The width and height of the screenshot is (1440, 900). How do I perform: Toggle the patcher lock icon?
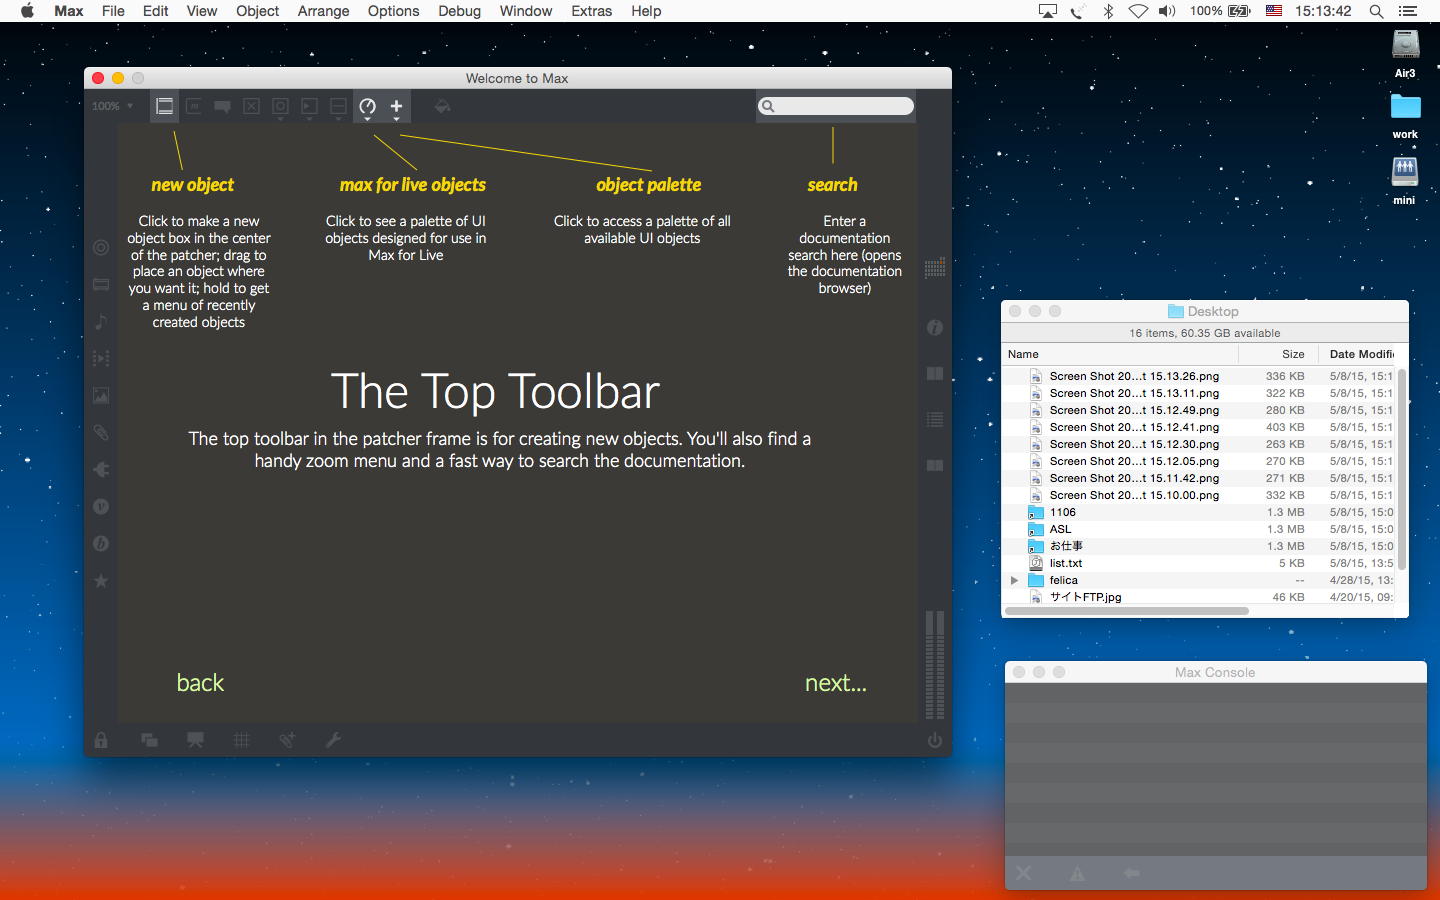click(x=101, y=740)
